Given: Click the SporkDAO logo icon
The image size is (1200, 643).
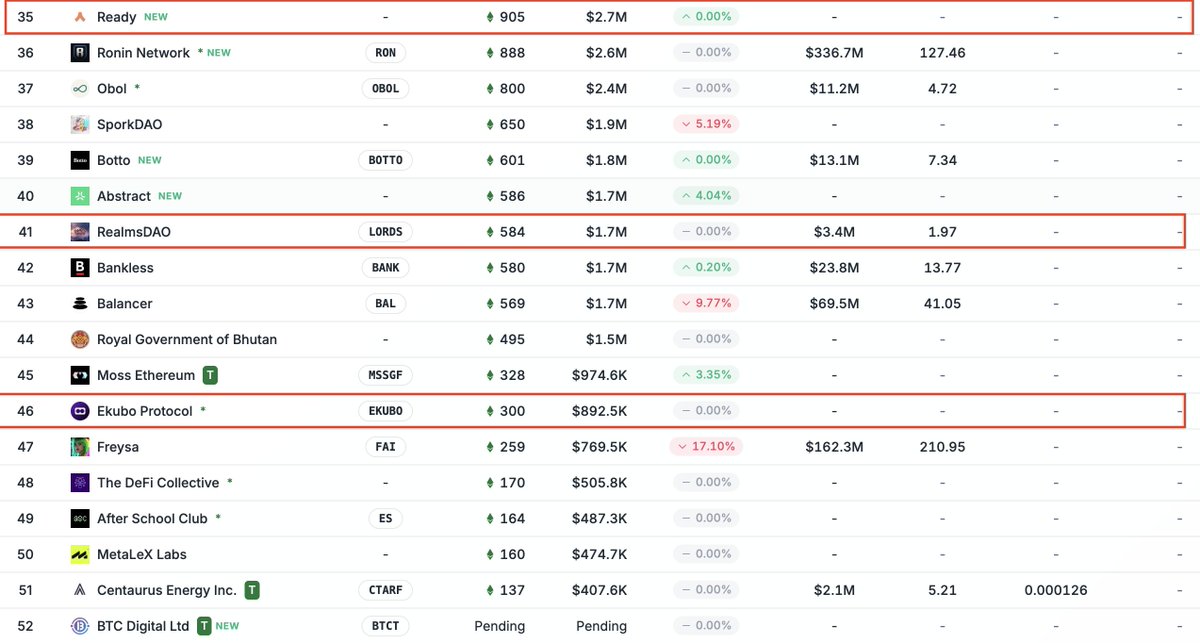Looking at the screenshot, I should pos(80,125).
